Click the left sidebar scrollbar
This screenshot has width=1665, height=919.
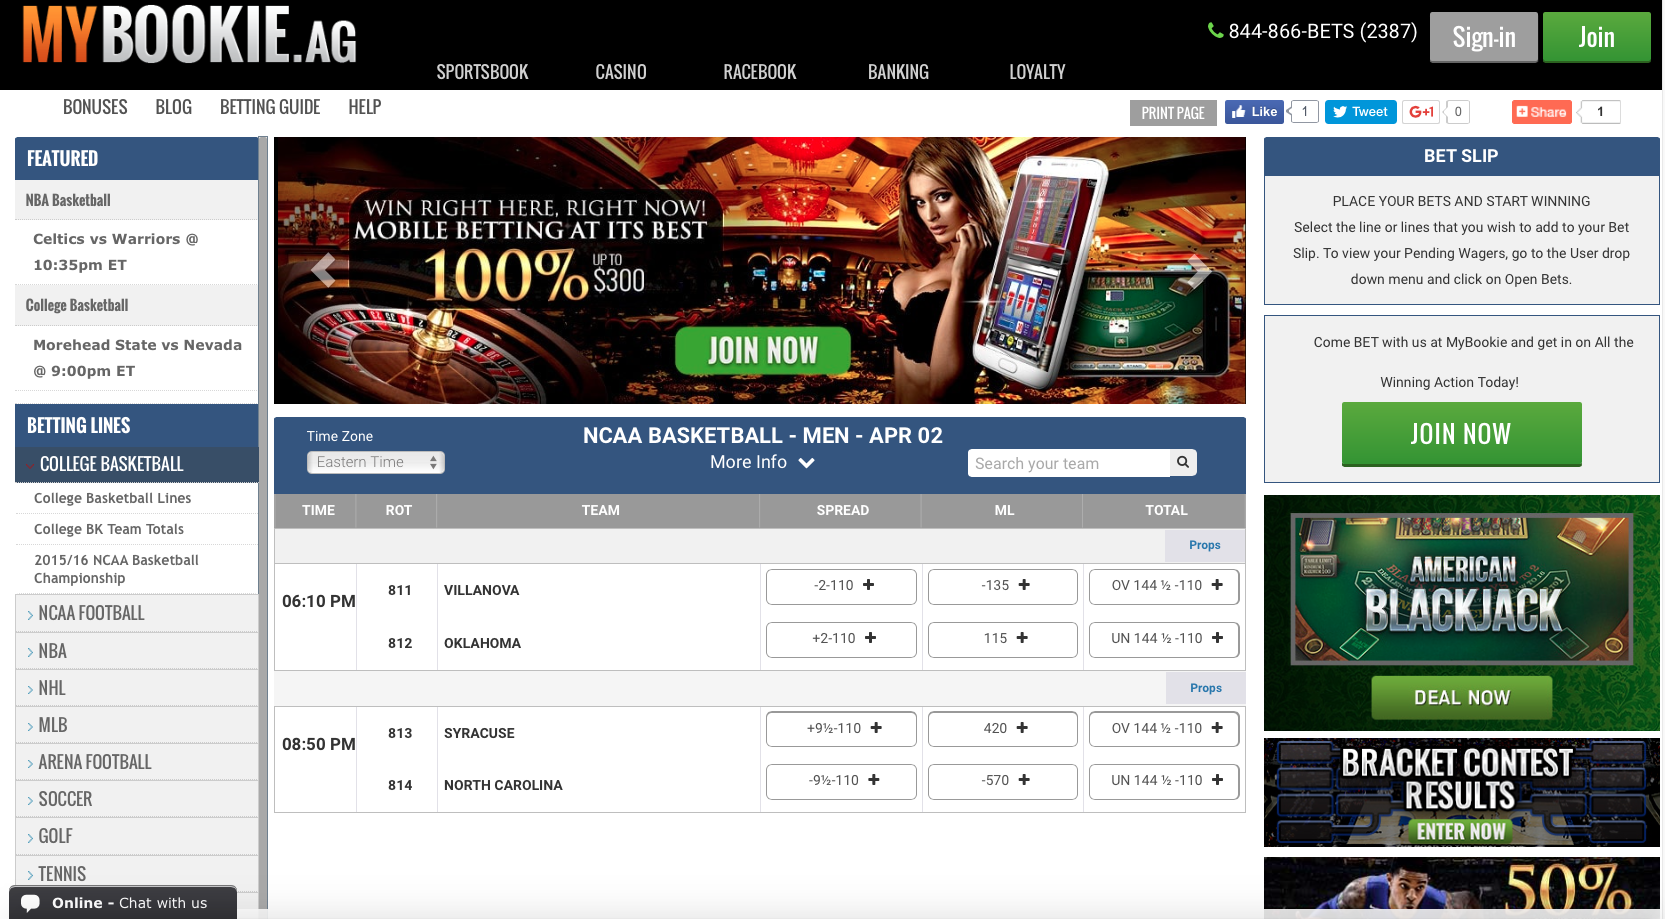coord(263,500)
